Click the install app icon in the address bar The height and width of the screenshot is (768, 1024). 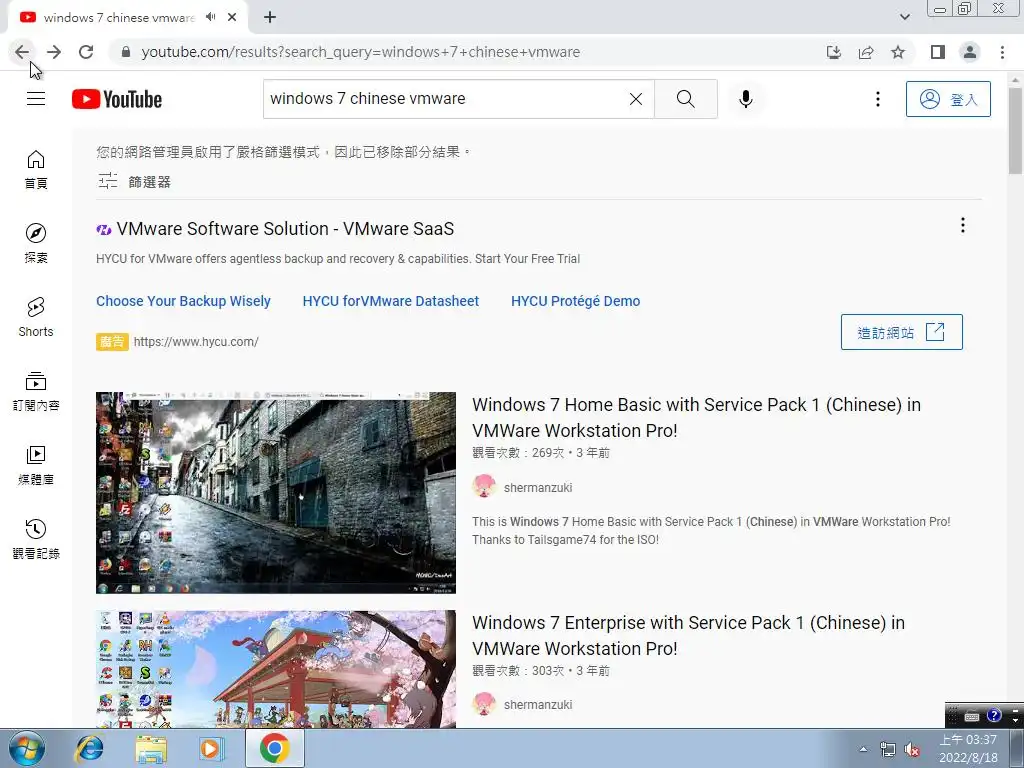click(834, 52)
